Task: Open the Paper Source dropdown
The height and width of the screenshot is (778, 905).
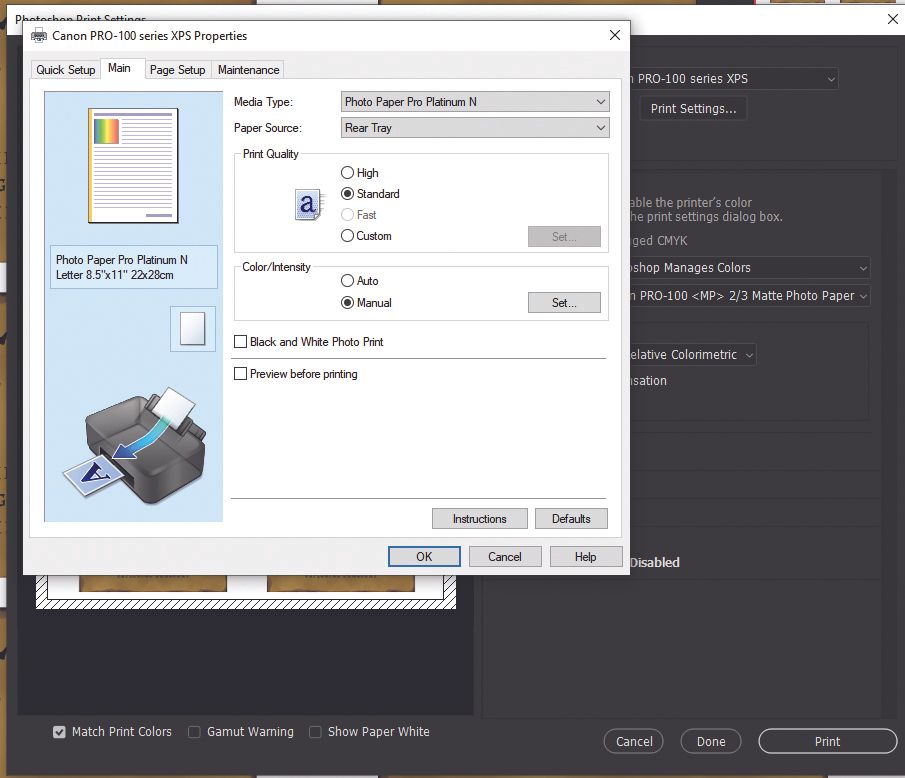Action: [x=474, y=127]
